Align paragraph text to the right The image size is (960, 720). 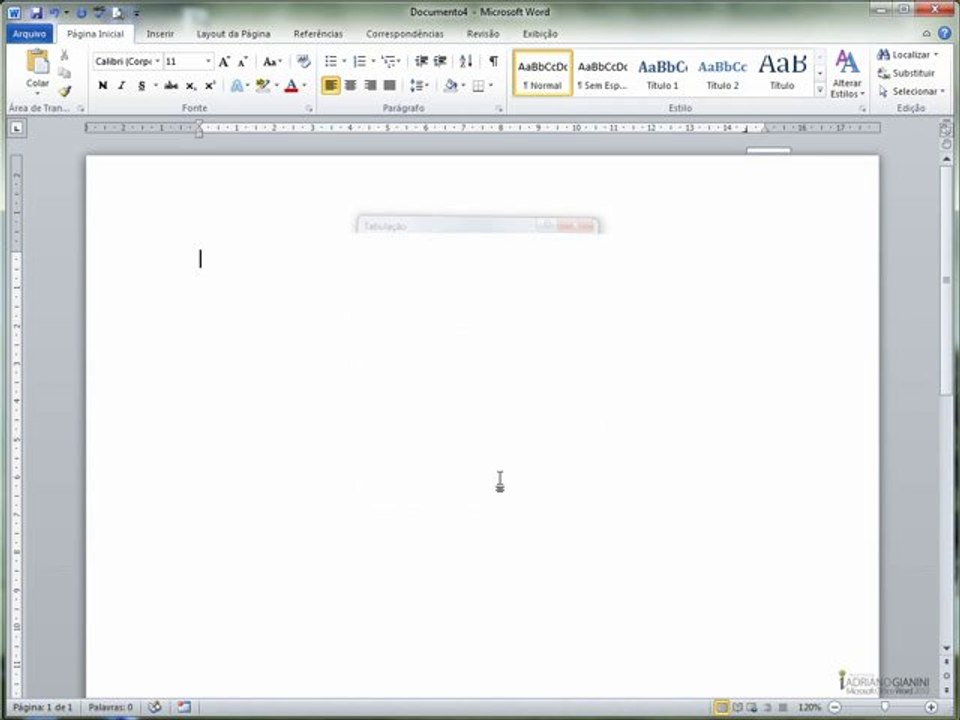click(x=370, y=86)
